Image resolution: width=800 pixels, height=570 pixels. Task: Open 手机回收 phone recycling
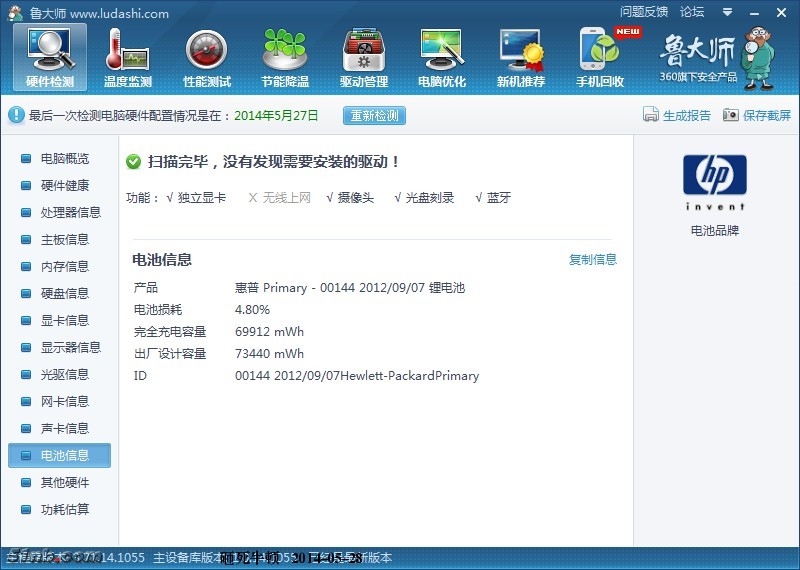600,57
